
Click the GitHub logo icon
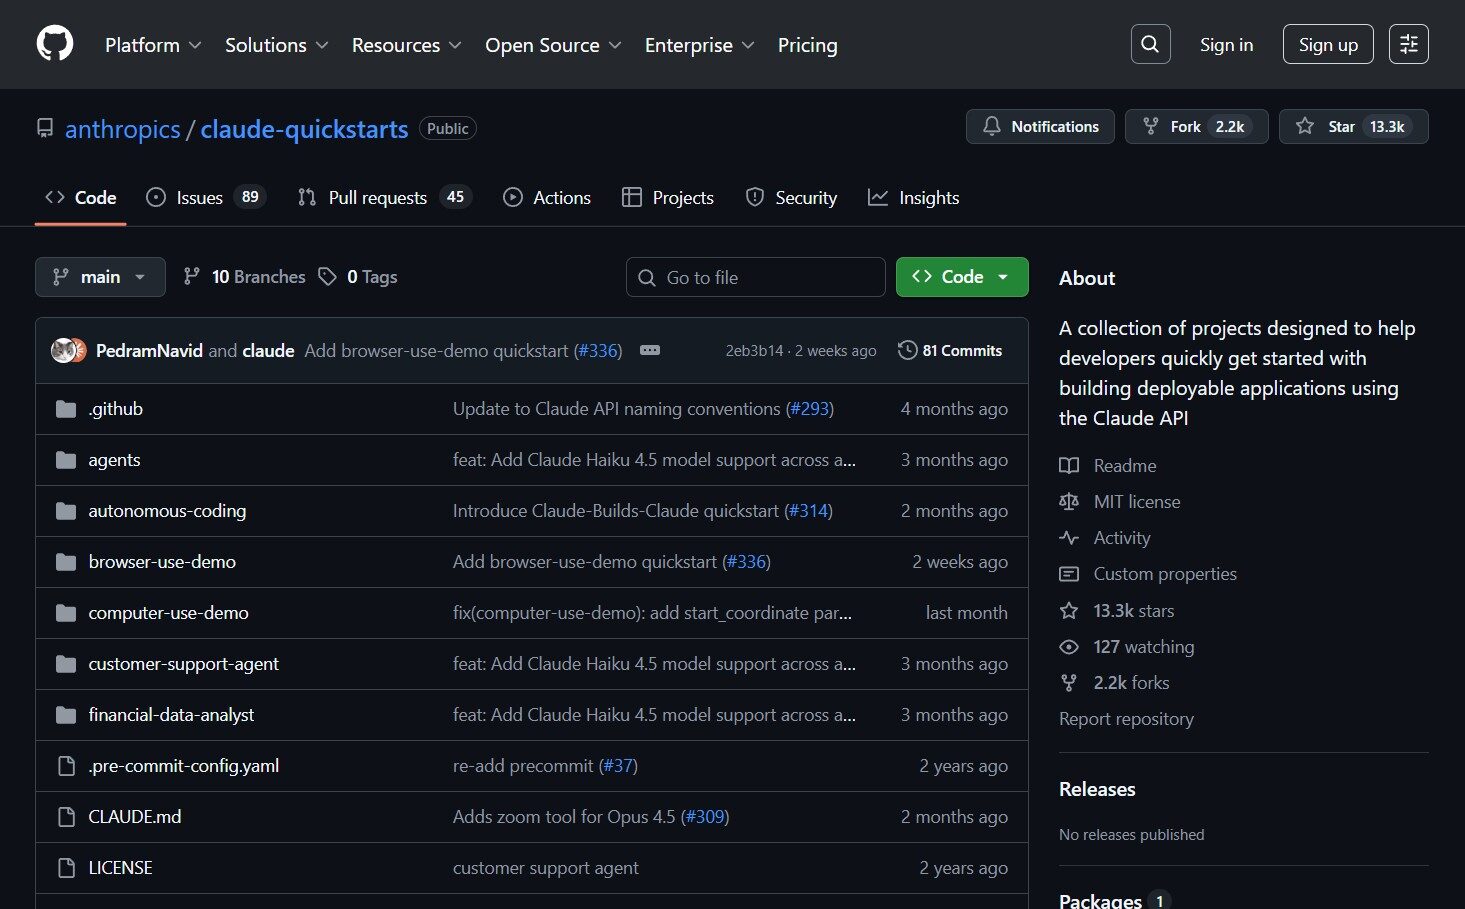tap(55, 44)
